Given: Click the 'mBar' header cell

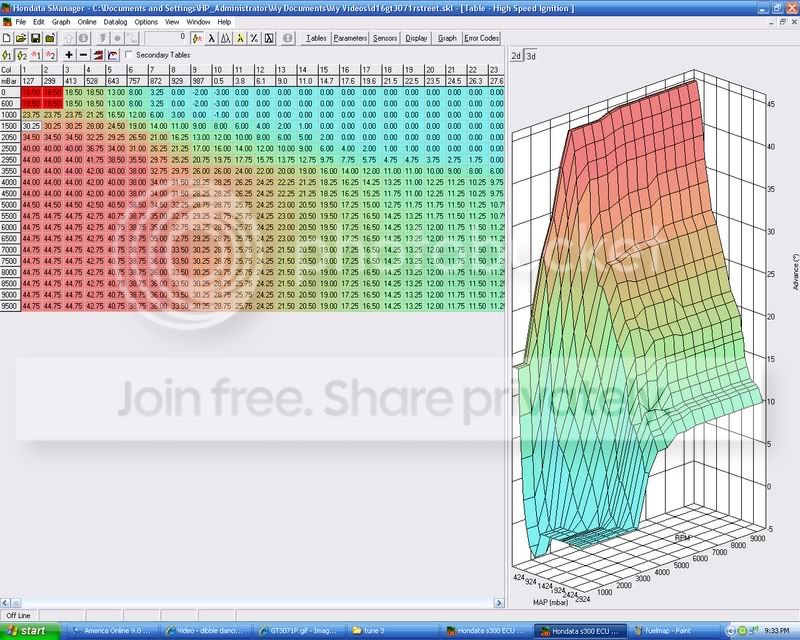Looking at the screenshot, I should (10, 81).
